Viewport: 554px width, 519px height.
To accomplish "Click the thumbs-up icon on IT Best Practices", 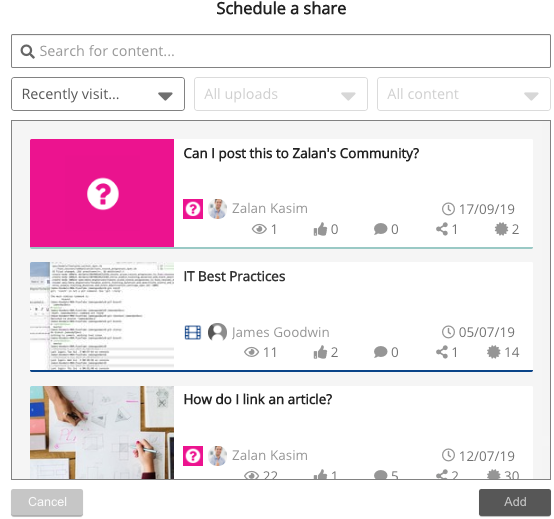I will (x=320, y=352).
